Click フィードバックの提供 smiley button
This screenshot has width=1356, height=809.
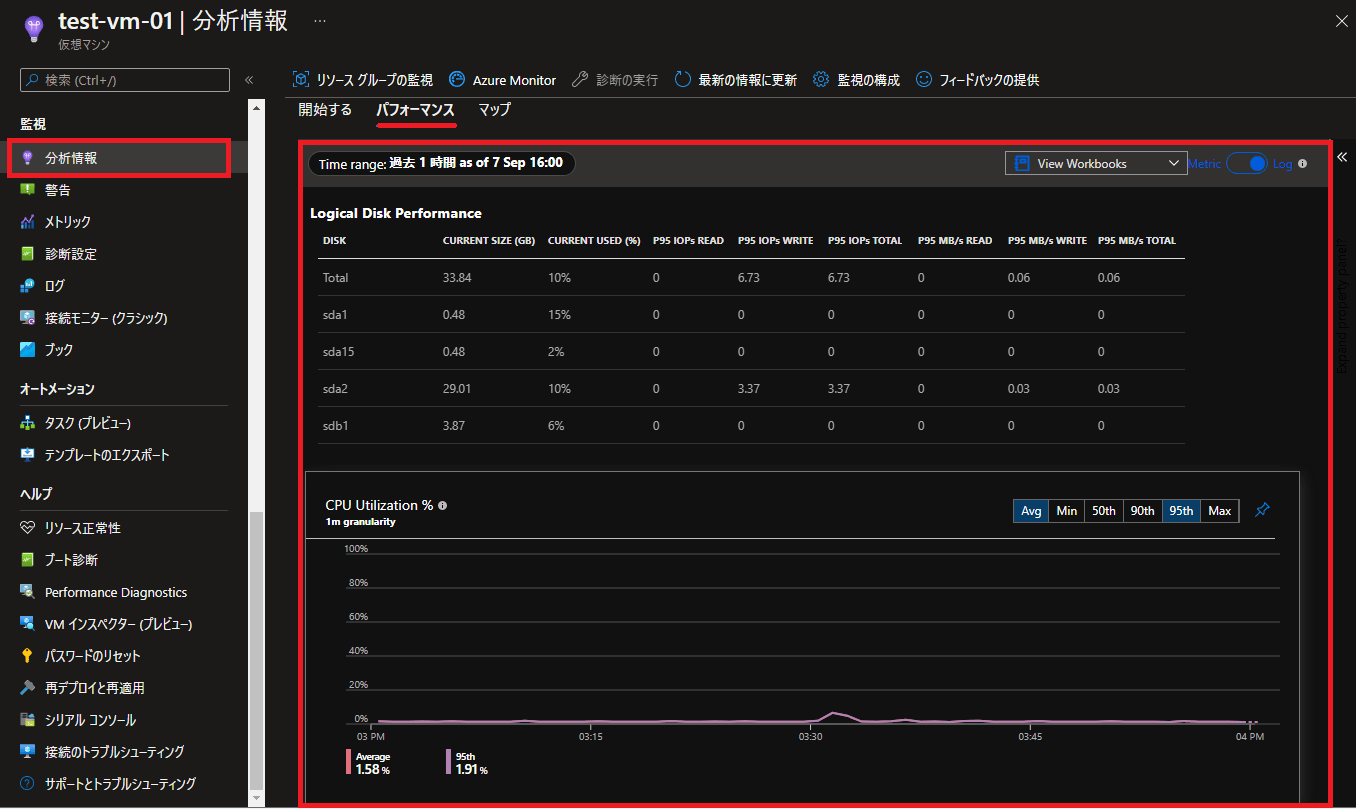tap(978, 80)
